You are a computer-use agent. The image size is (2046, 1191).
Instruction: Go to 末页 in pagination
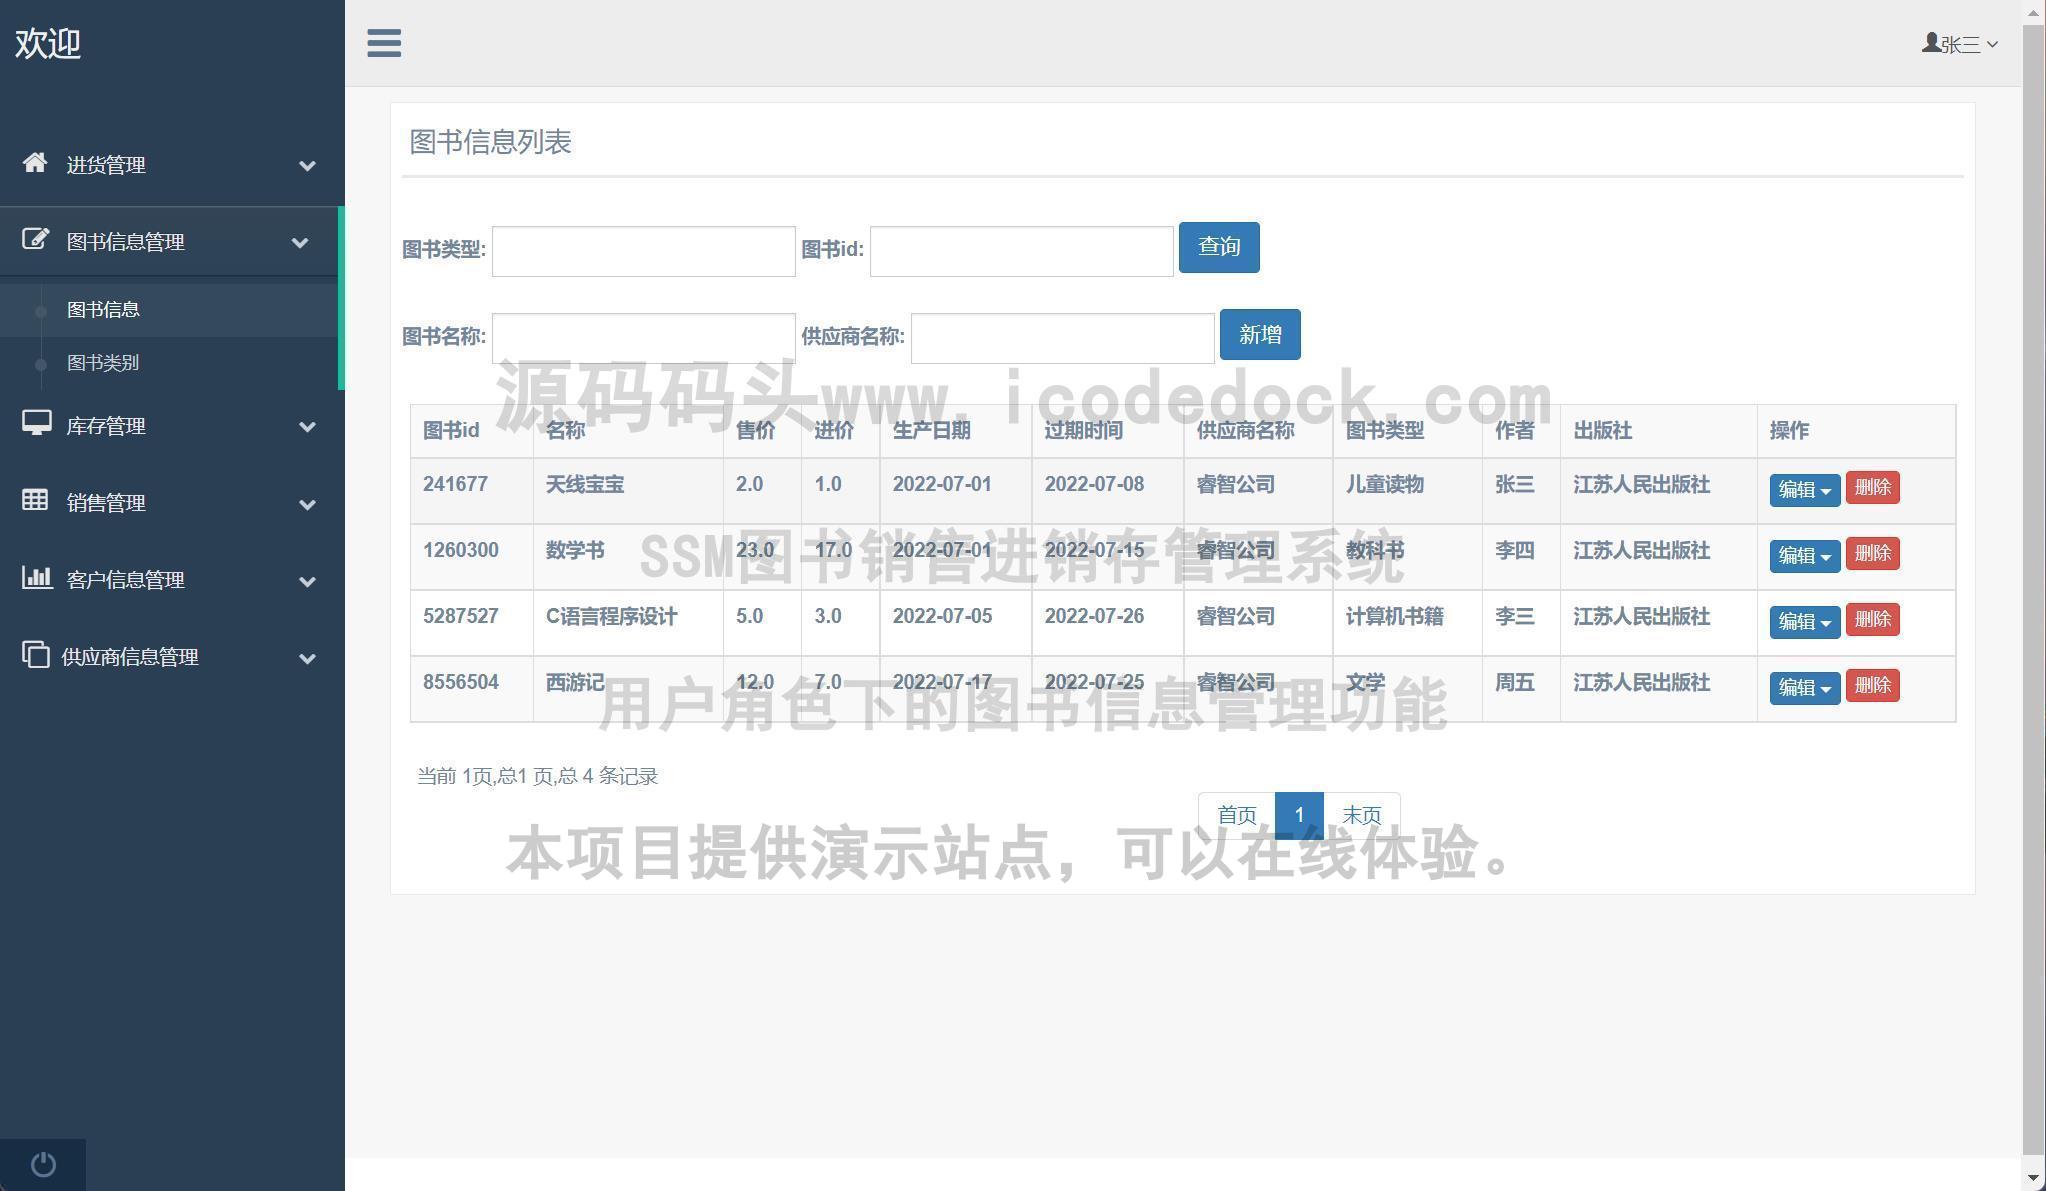click(1361, 815)
